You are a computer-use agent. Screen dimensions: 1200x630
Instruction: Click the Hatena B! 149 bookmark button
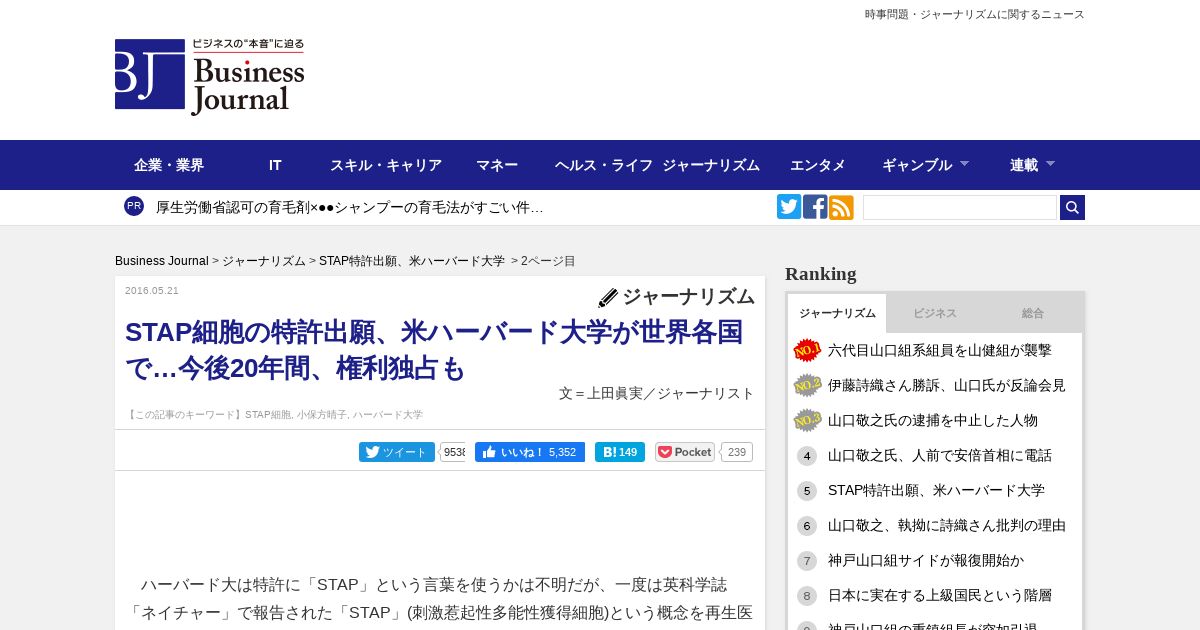click(620, 452)
